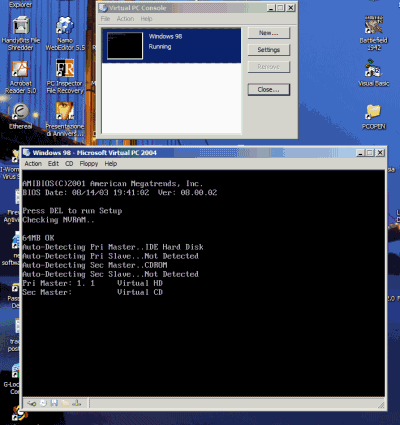Select the Windows 98 Running list entry
This screenshot has height=425, width=400.
tap(171, 46)
